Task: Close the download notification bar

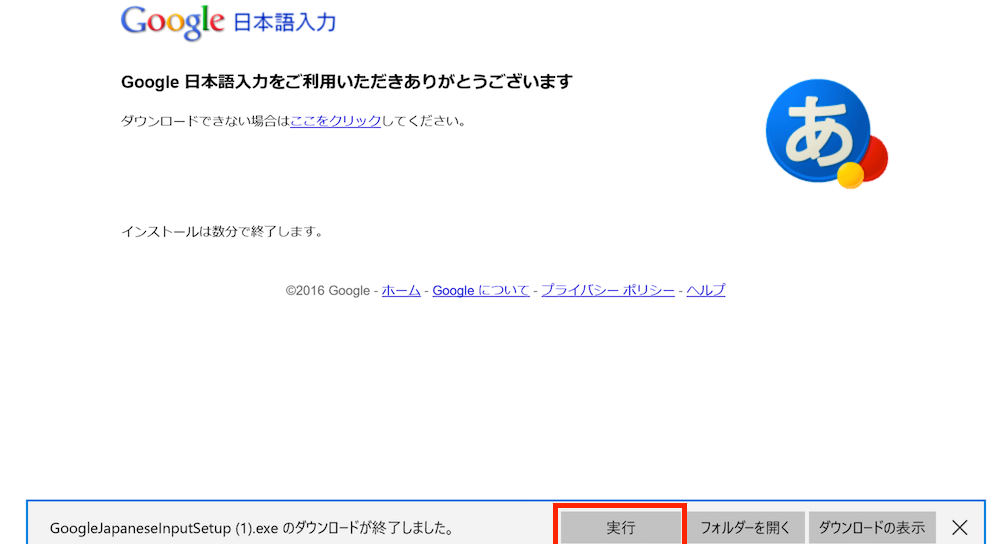Action: click(960, 527)
